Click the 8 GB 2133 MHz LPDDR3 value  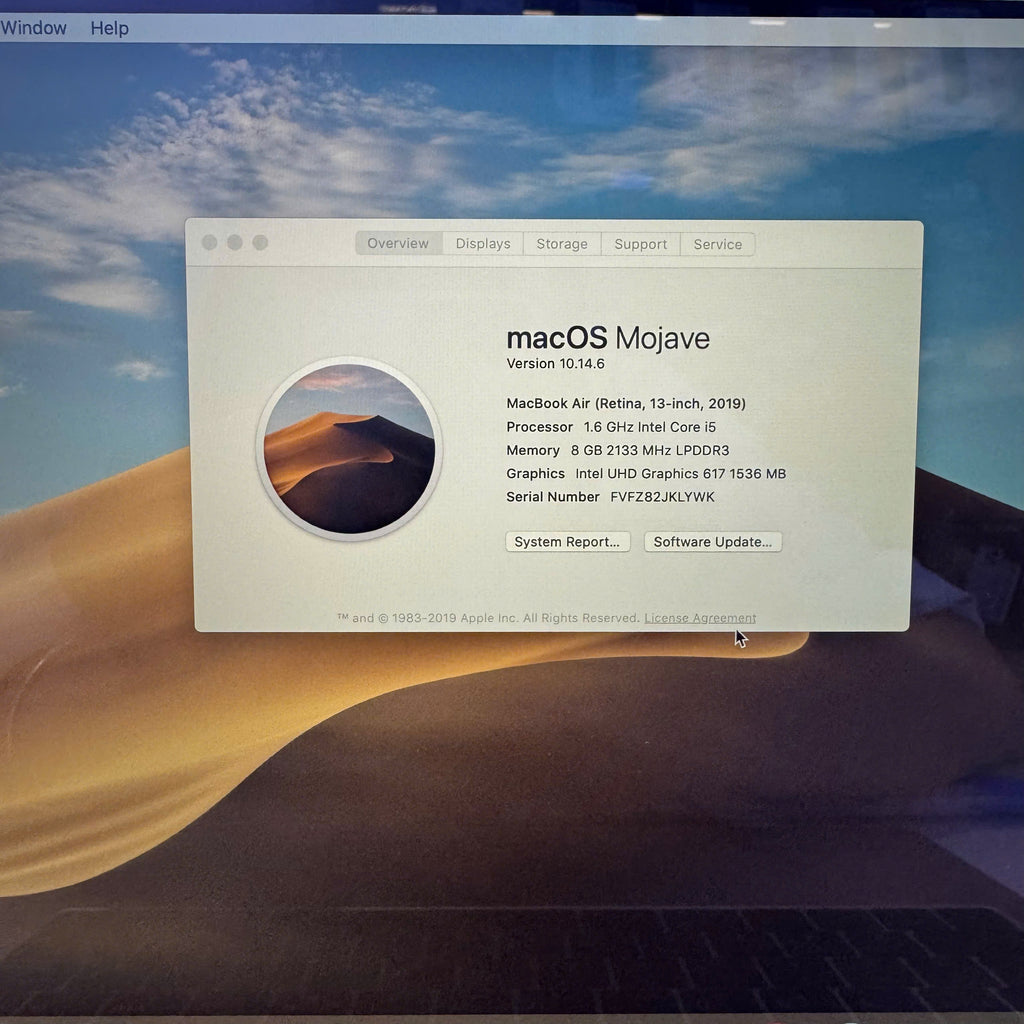pyautogui.click(x=650, y=451)
